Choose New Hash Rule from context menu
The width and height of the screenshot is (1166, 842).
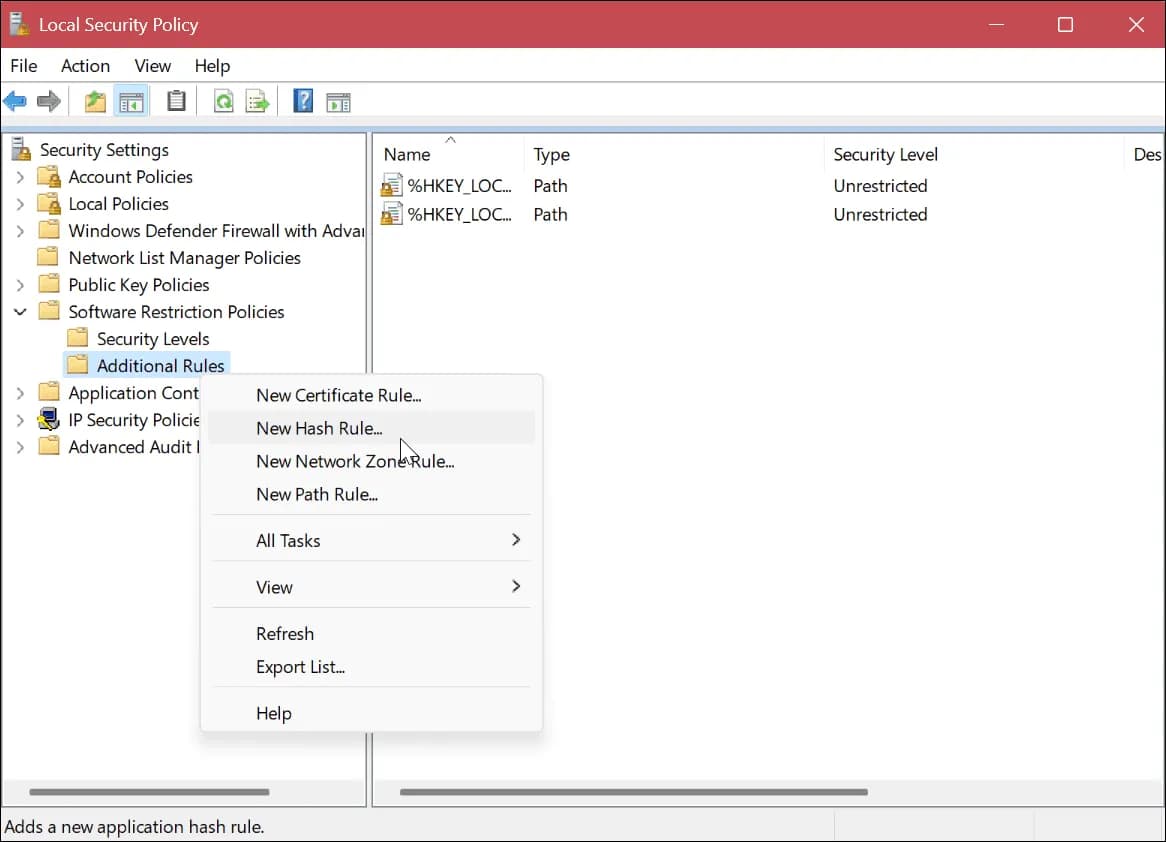(319, 428)
